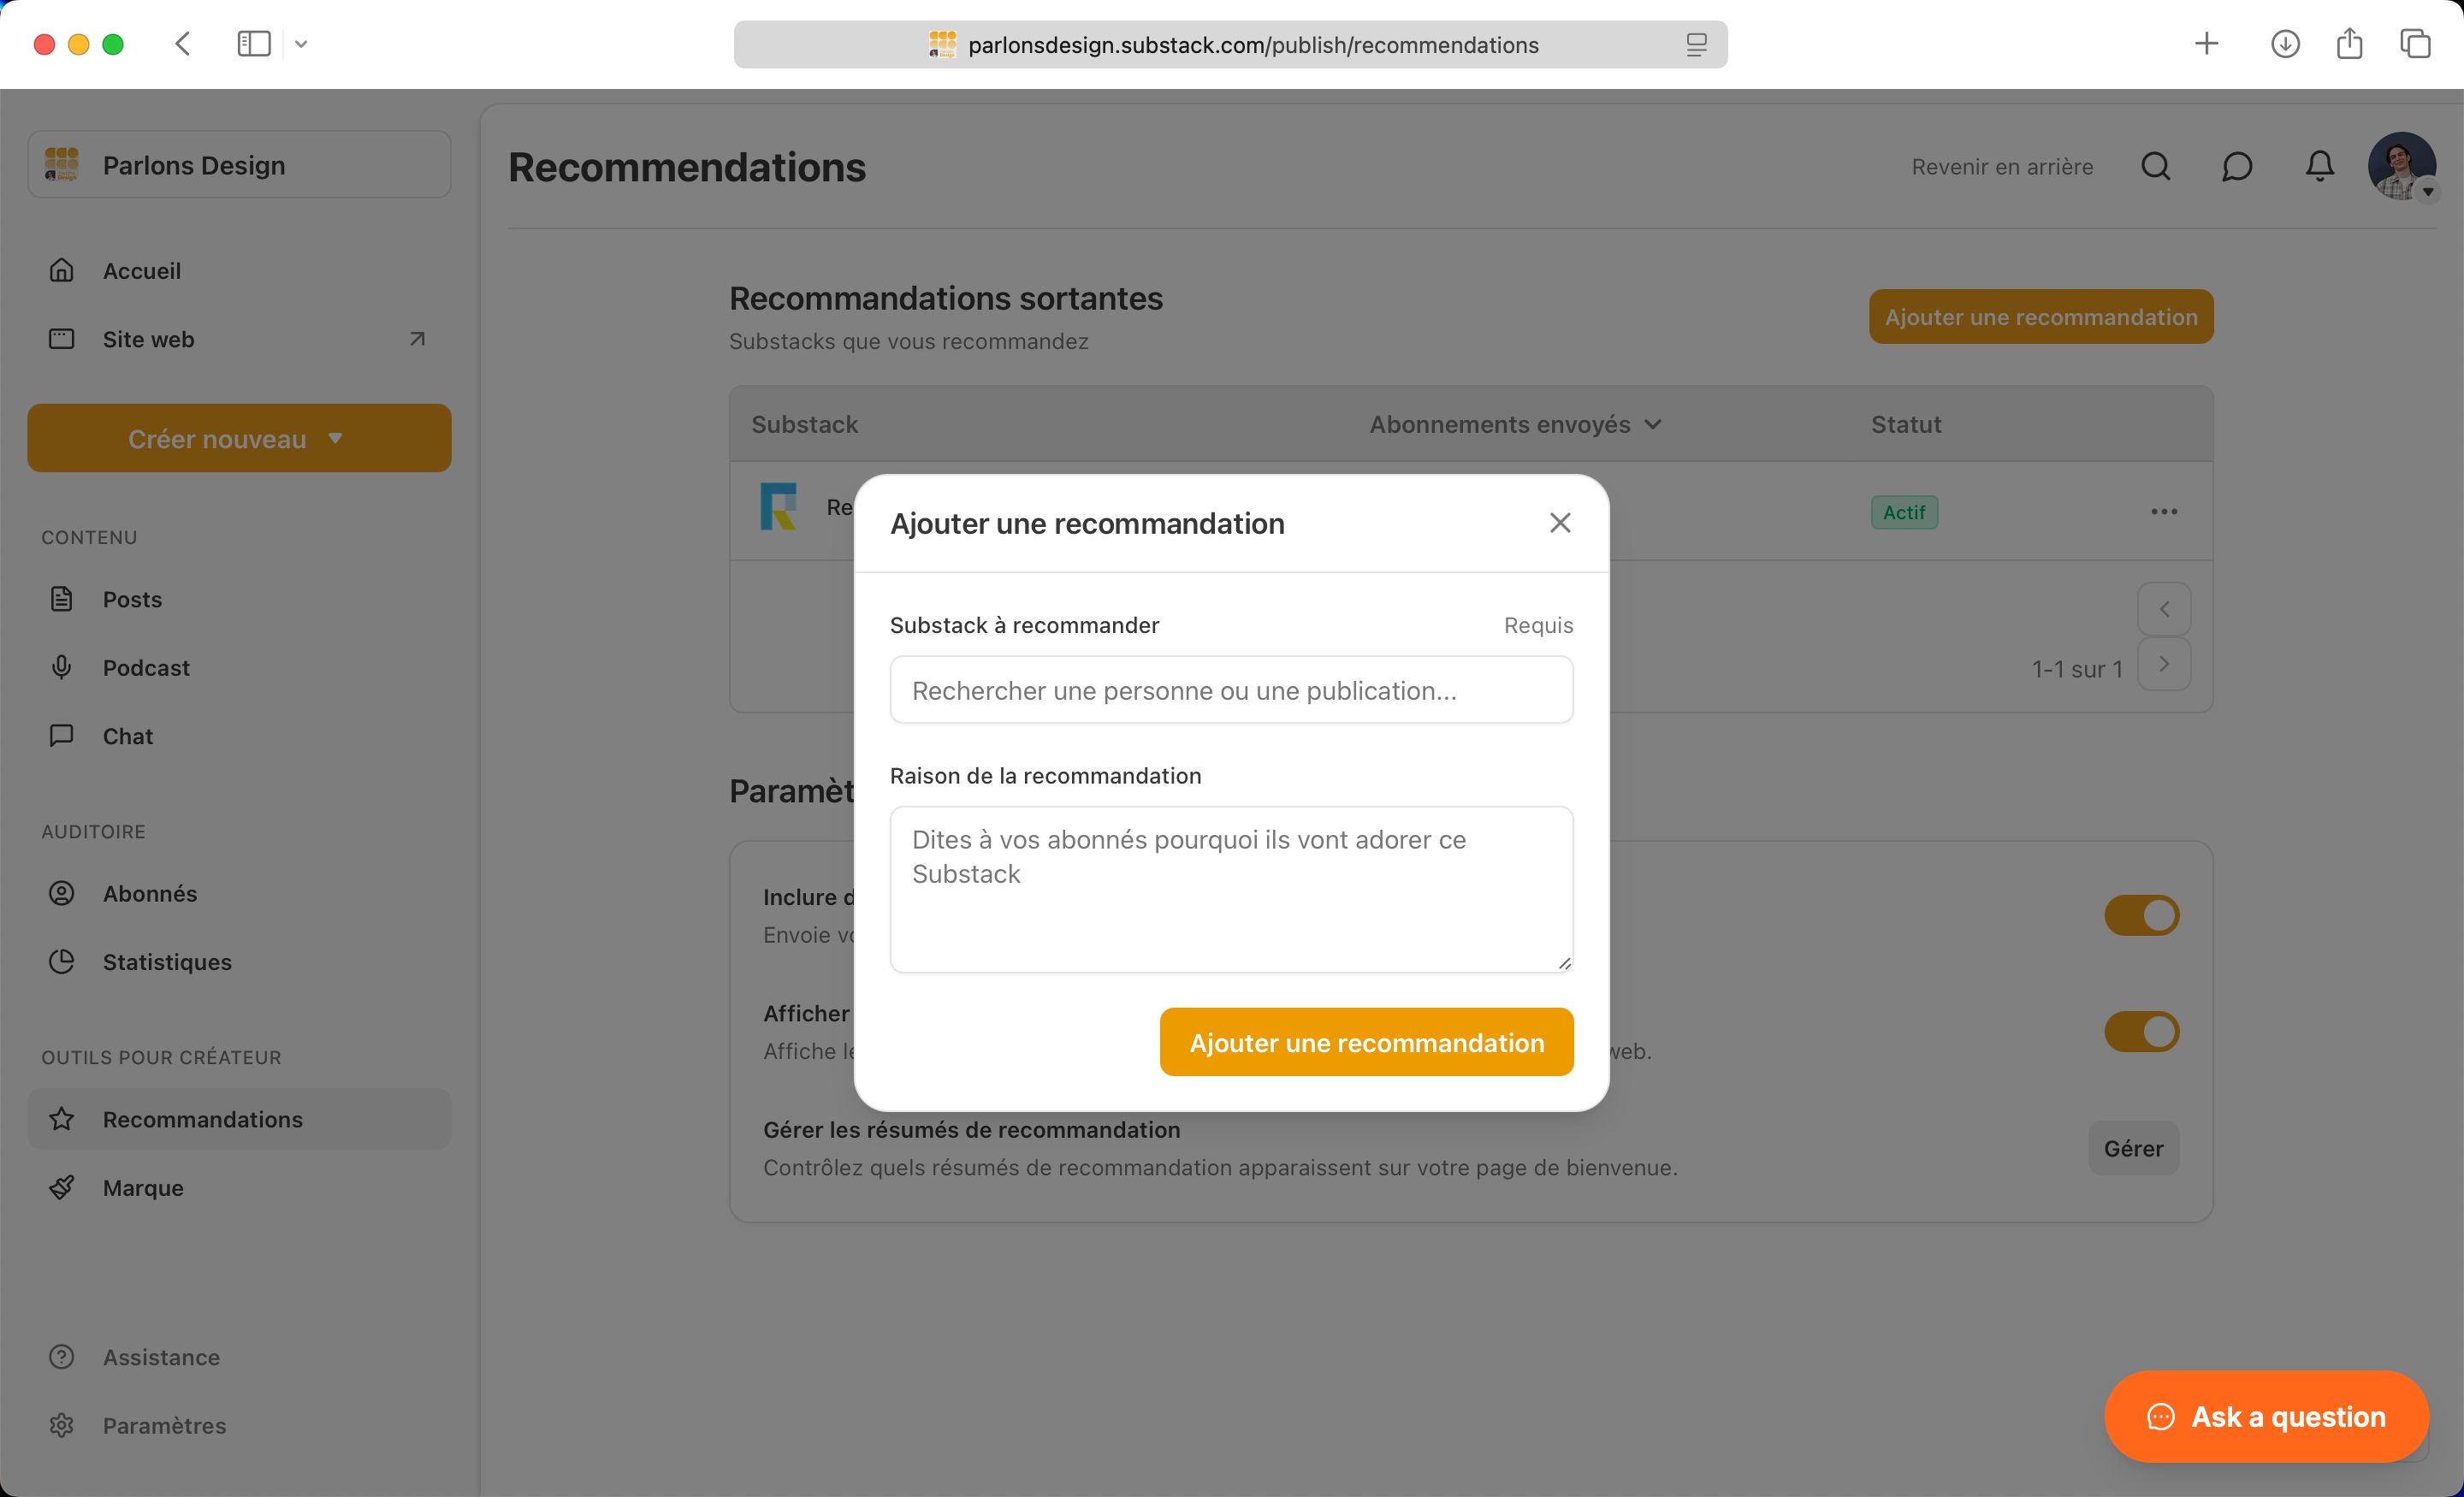2464x1497 pixels.
Task: Click the Safari address bar
Action: [1230, 44]
